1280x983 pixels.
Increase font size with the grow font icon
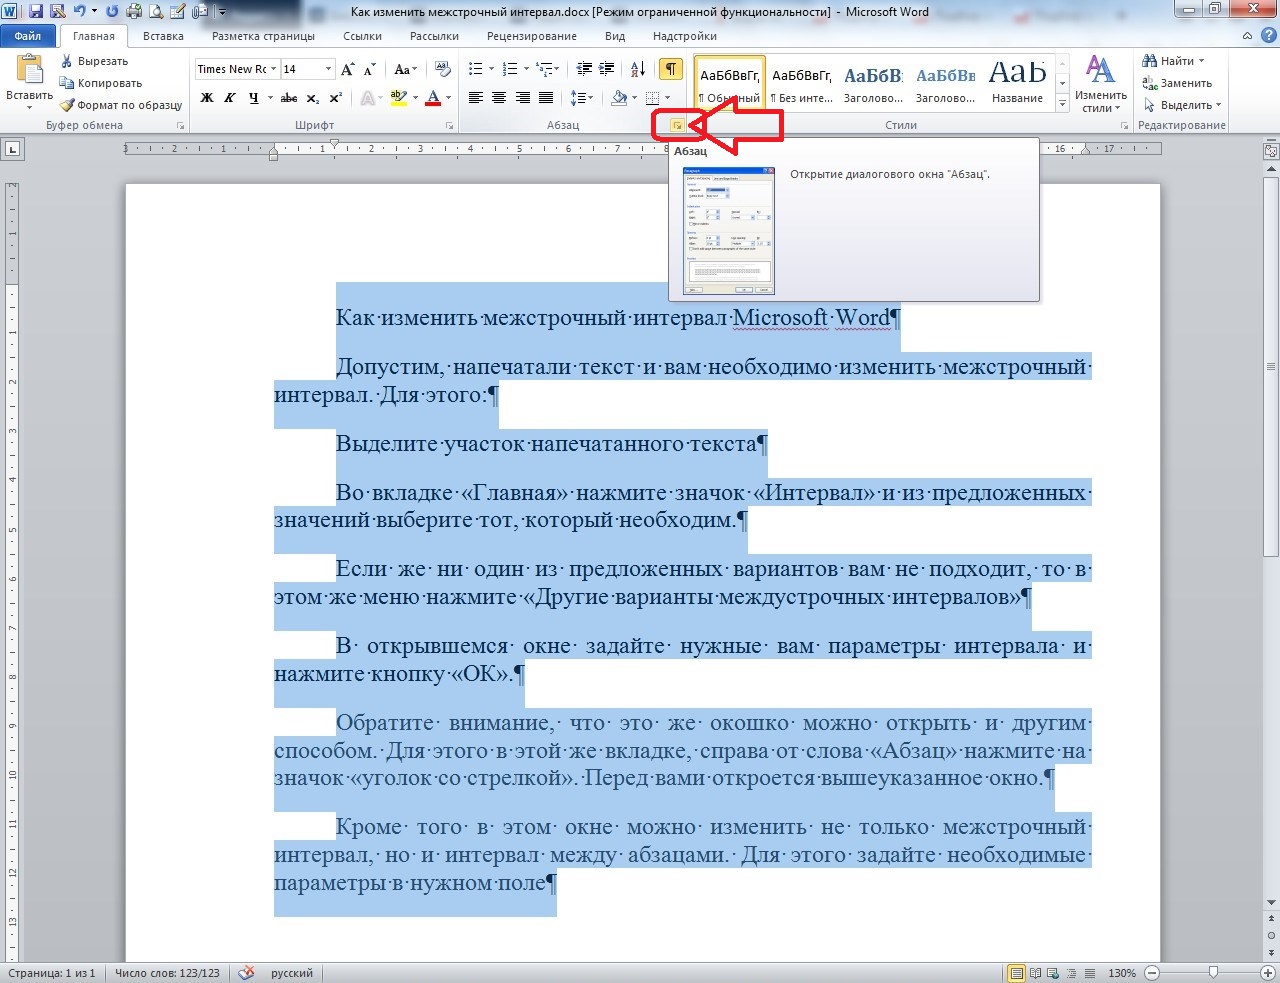(x=347, y=69)
